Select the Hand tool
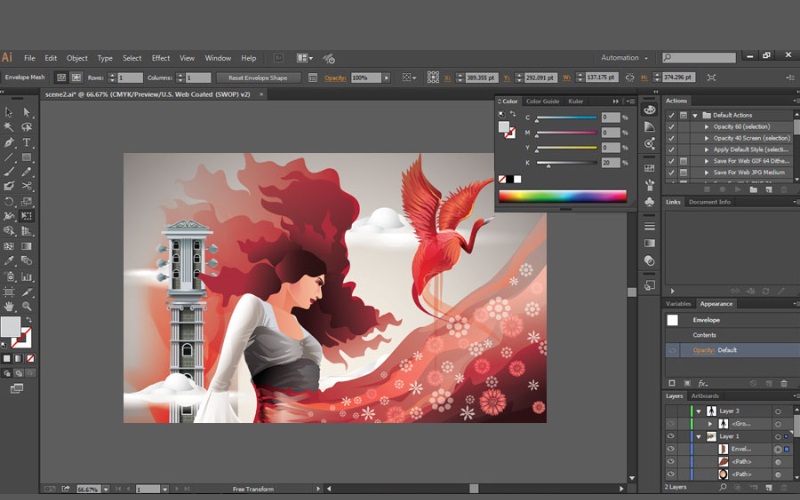Image resolution: width=800 pixels, height=500 pixels. coord(9,306)
